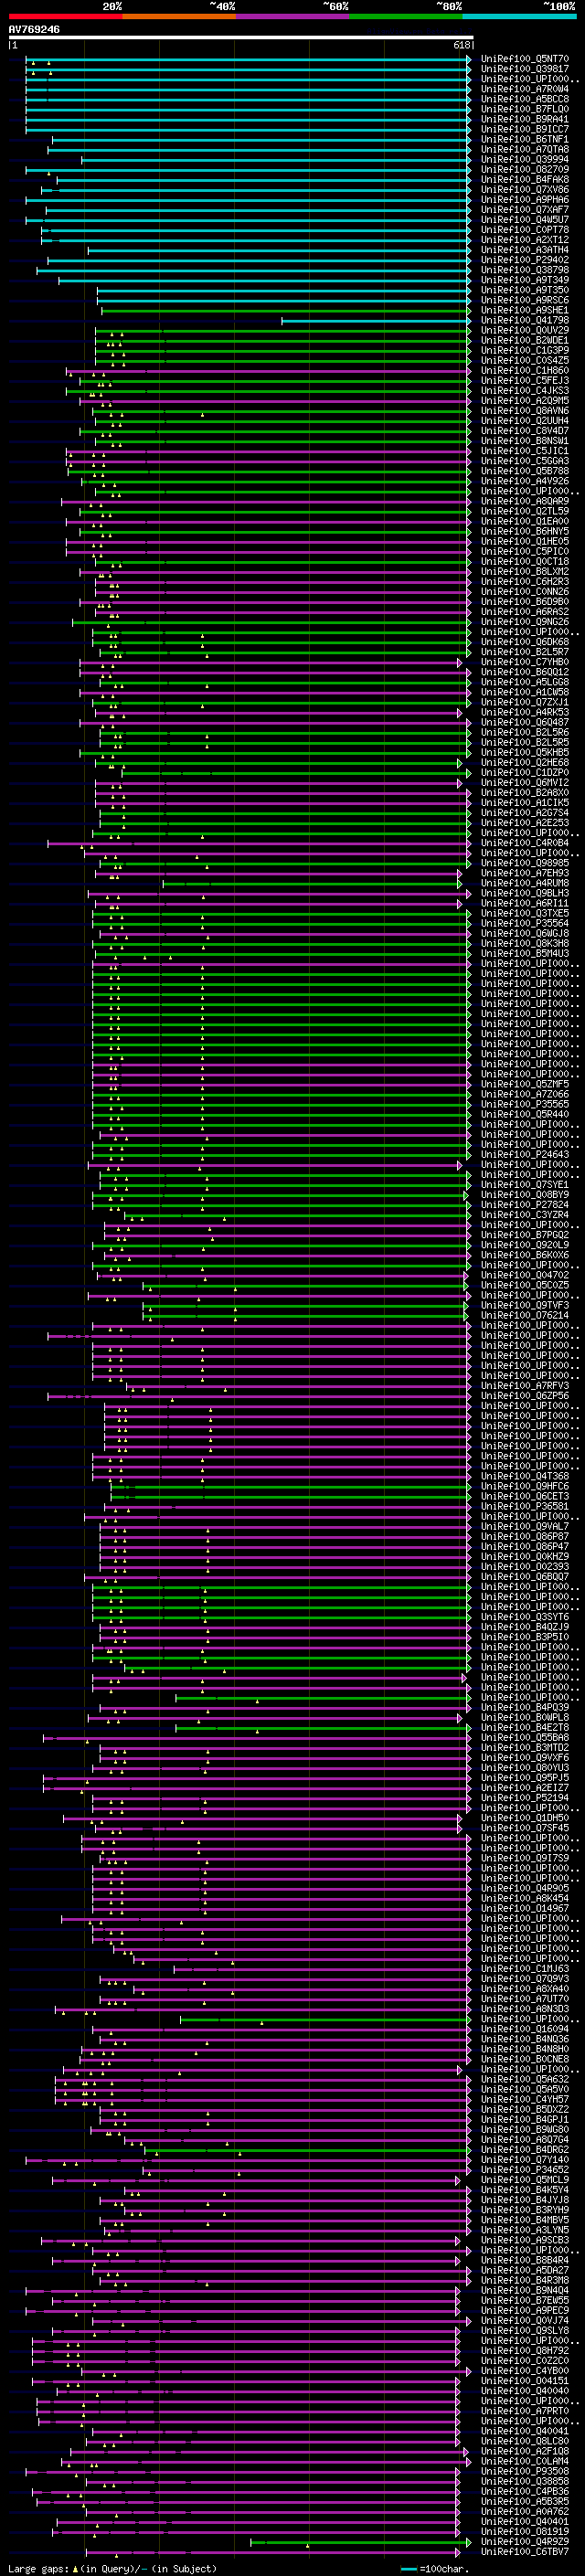The image size is (585, 2576).
Task: Select the UniRef100_C4JKS3 label
Action: (525, 391)
